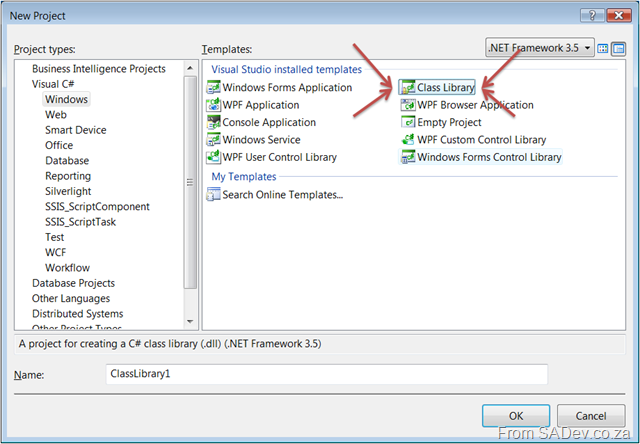Click the Search Online Templates icon
The width and height of the screenshot is (640, 444).
coord(213,195)
